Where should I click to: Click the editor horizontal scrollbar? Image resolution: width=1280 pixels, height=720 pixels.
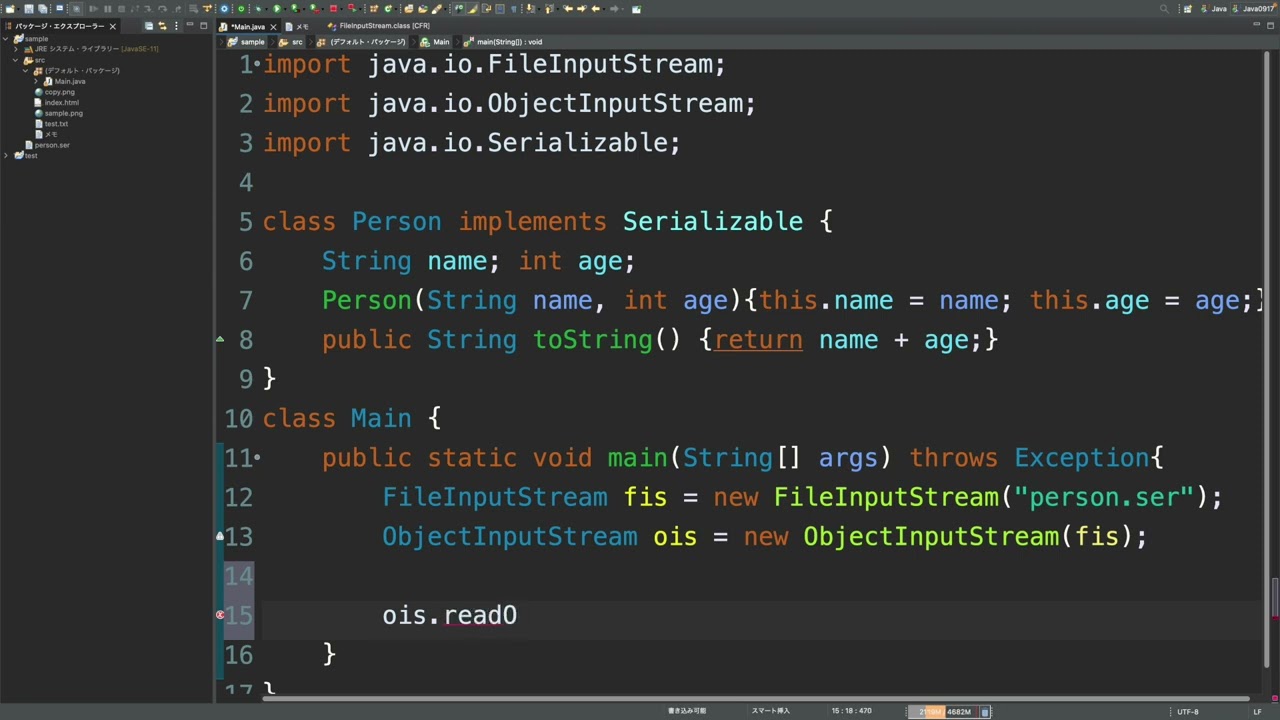[x=755, y=698]
